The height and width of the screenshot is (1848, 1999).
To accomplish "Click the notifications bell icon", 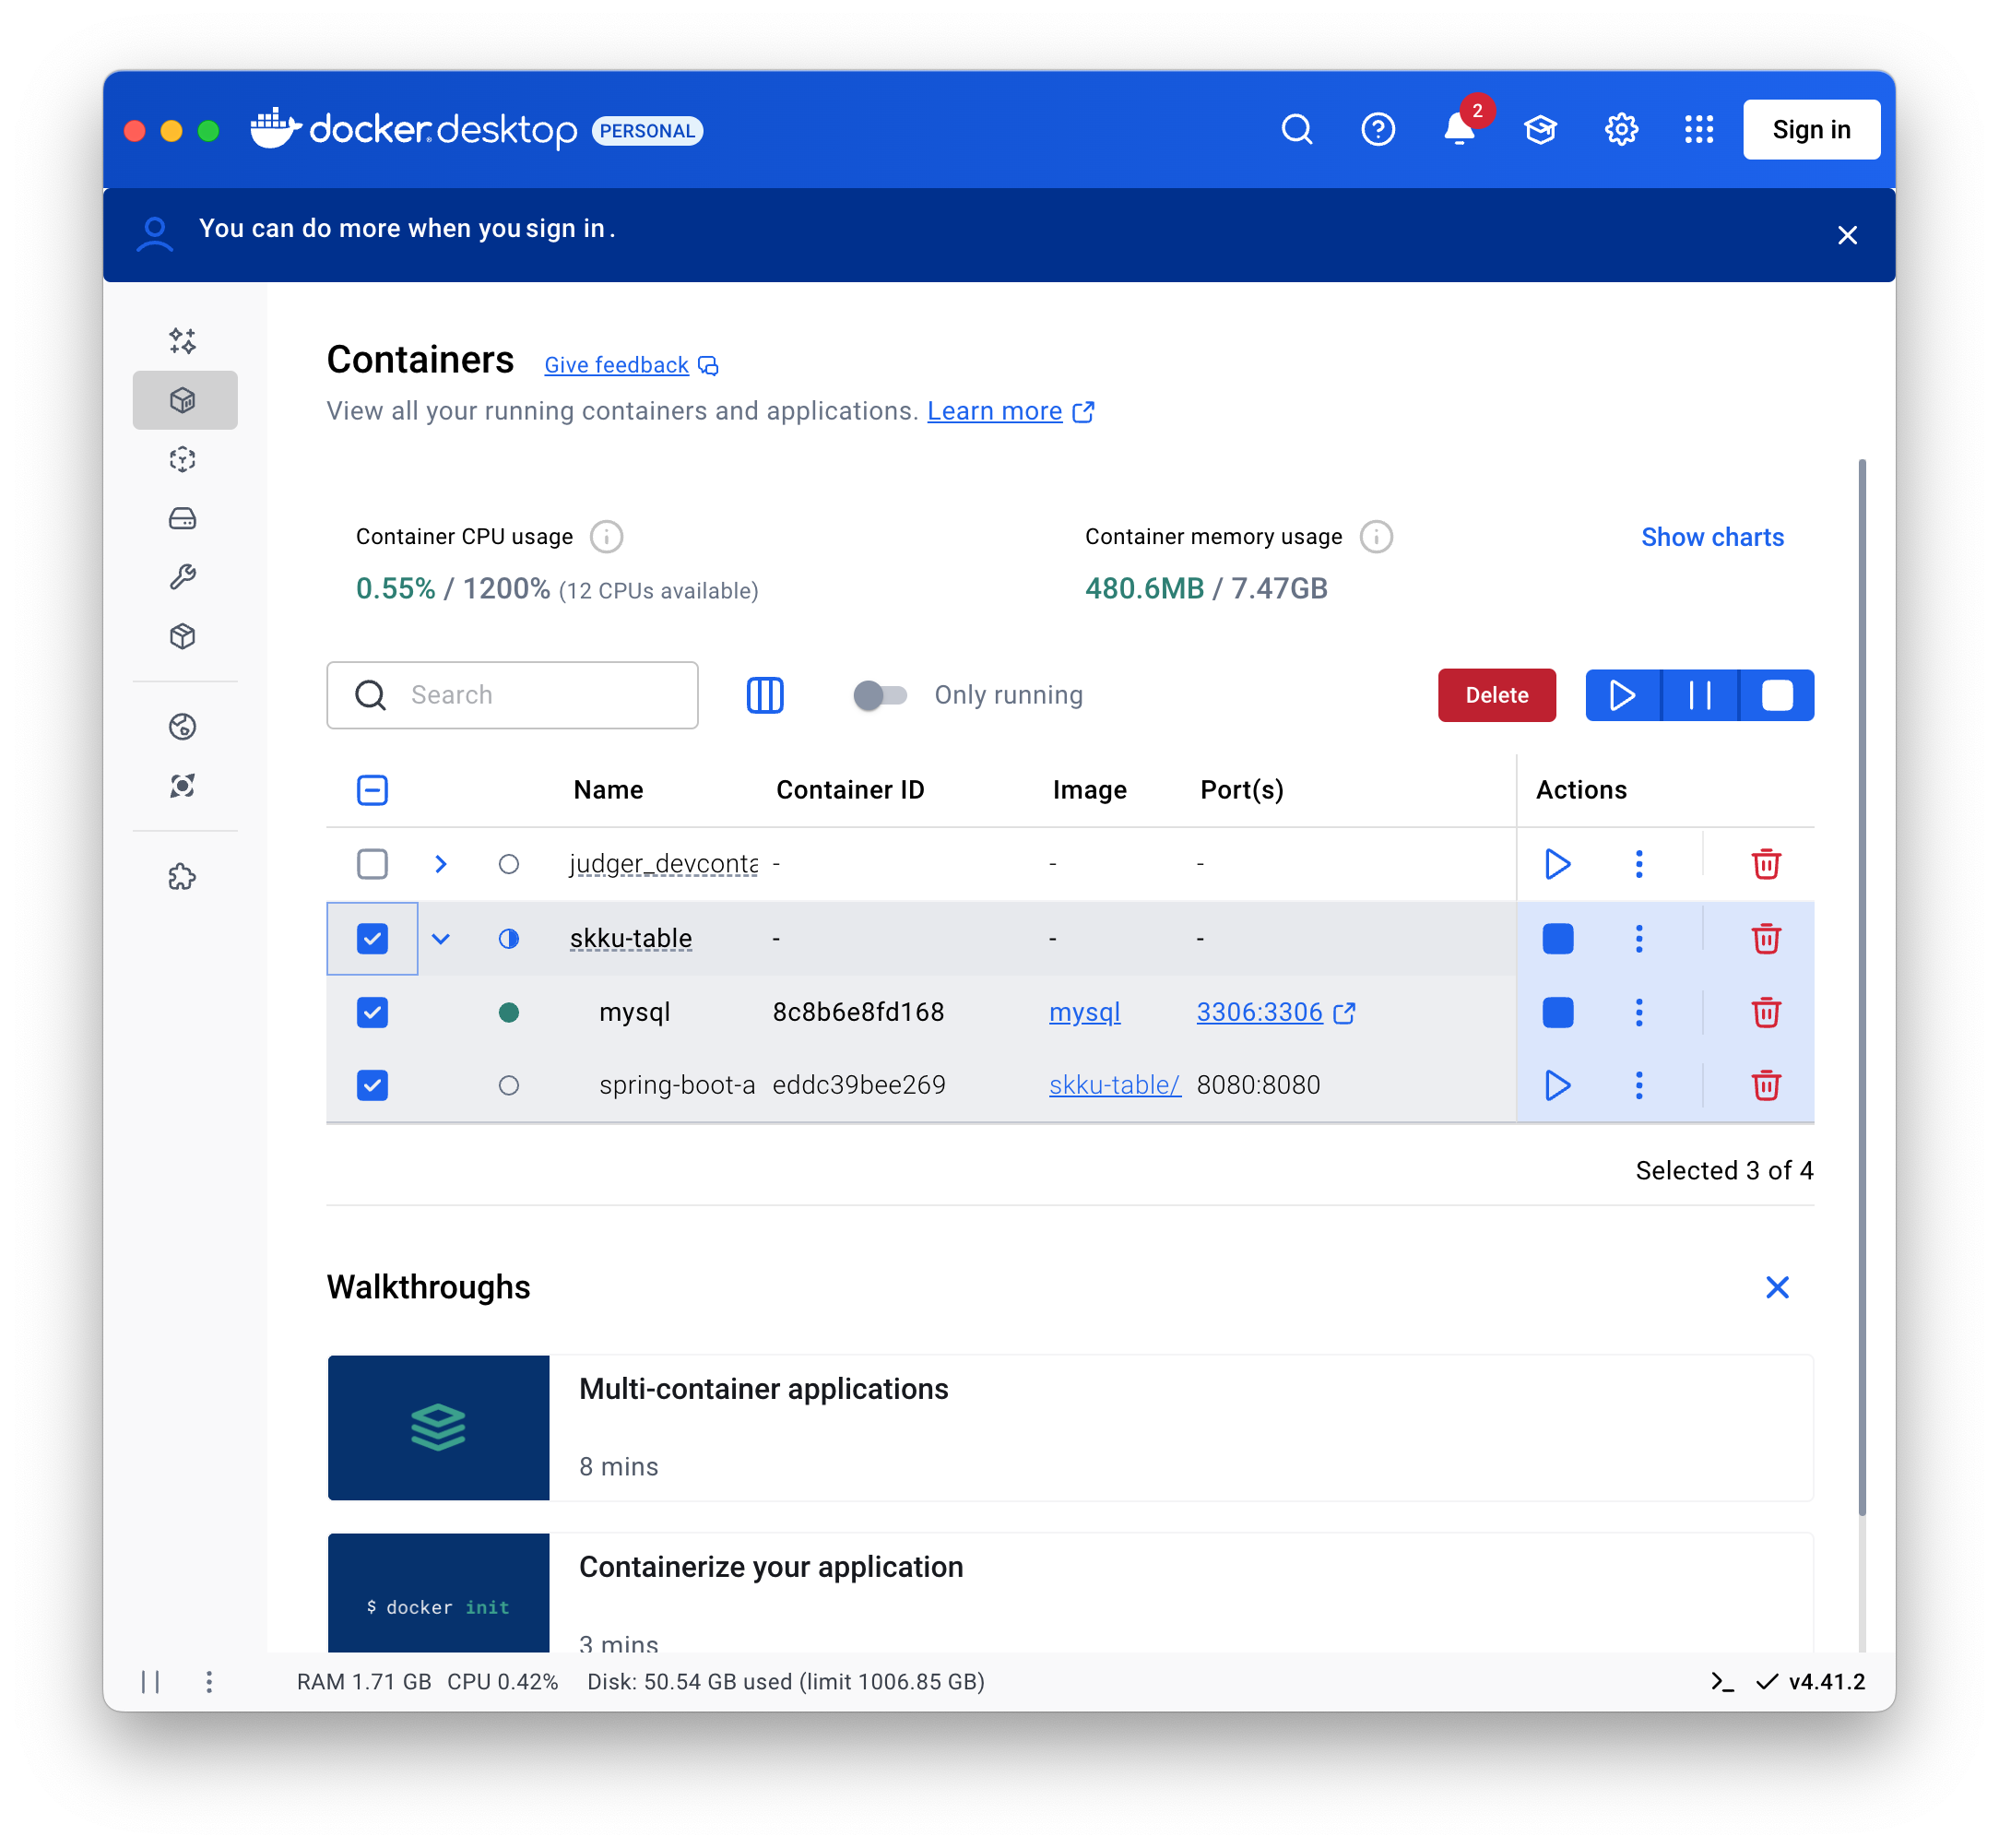I will coord(1458,130).
